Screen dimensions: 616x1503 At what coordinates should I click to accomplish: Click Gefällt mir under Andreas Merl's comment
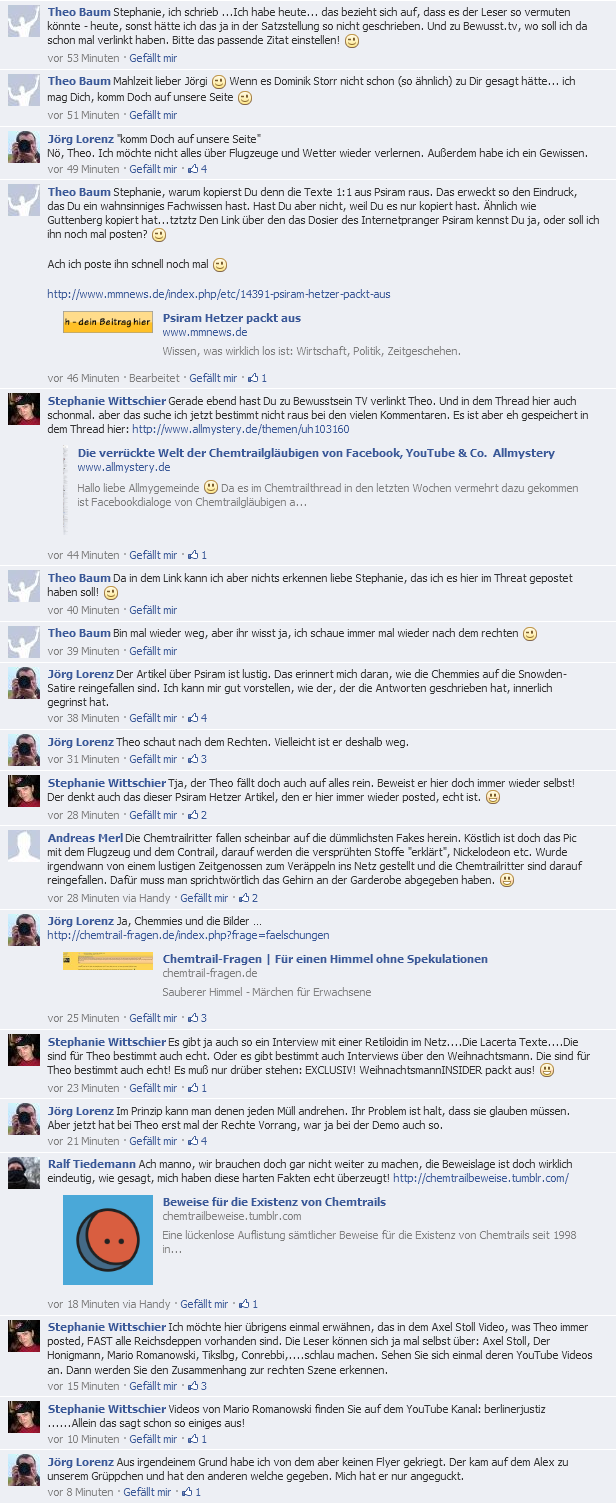click(204, 898)
